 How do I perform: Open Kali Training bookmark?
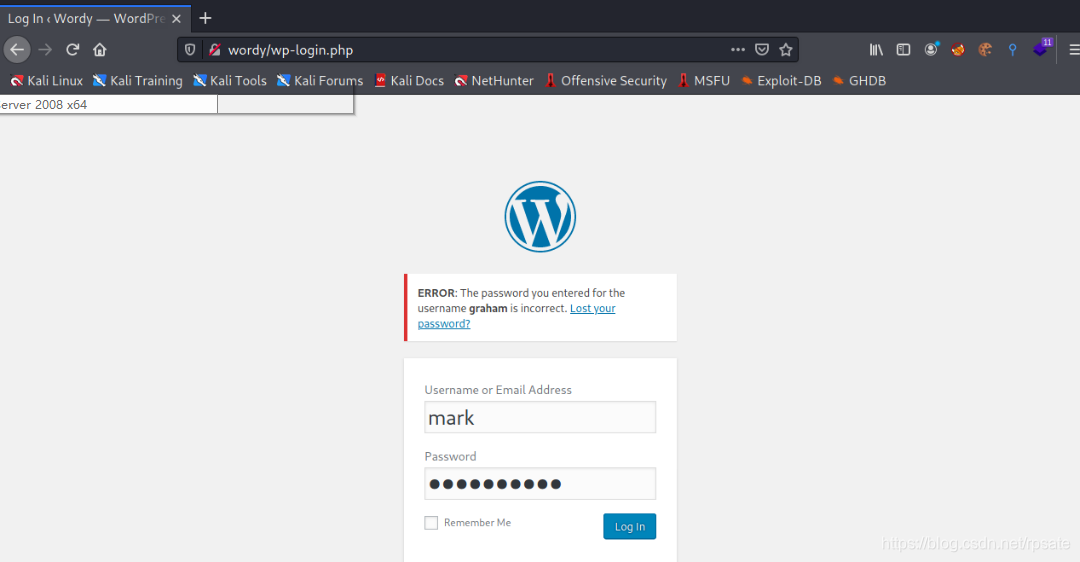(x=138, y=81)
